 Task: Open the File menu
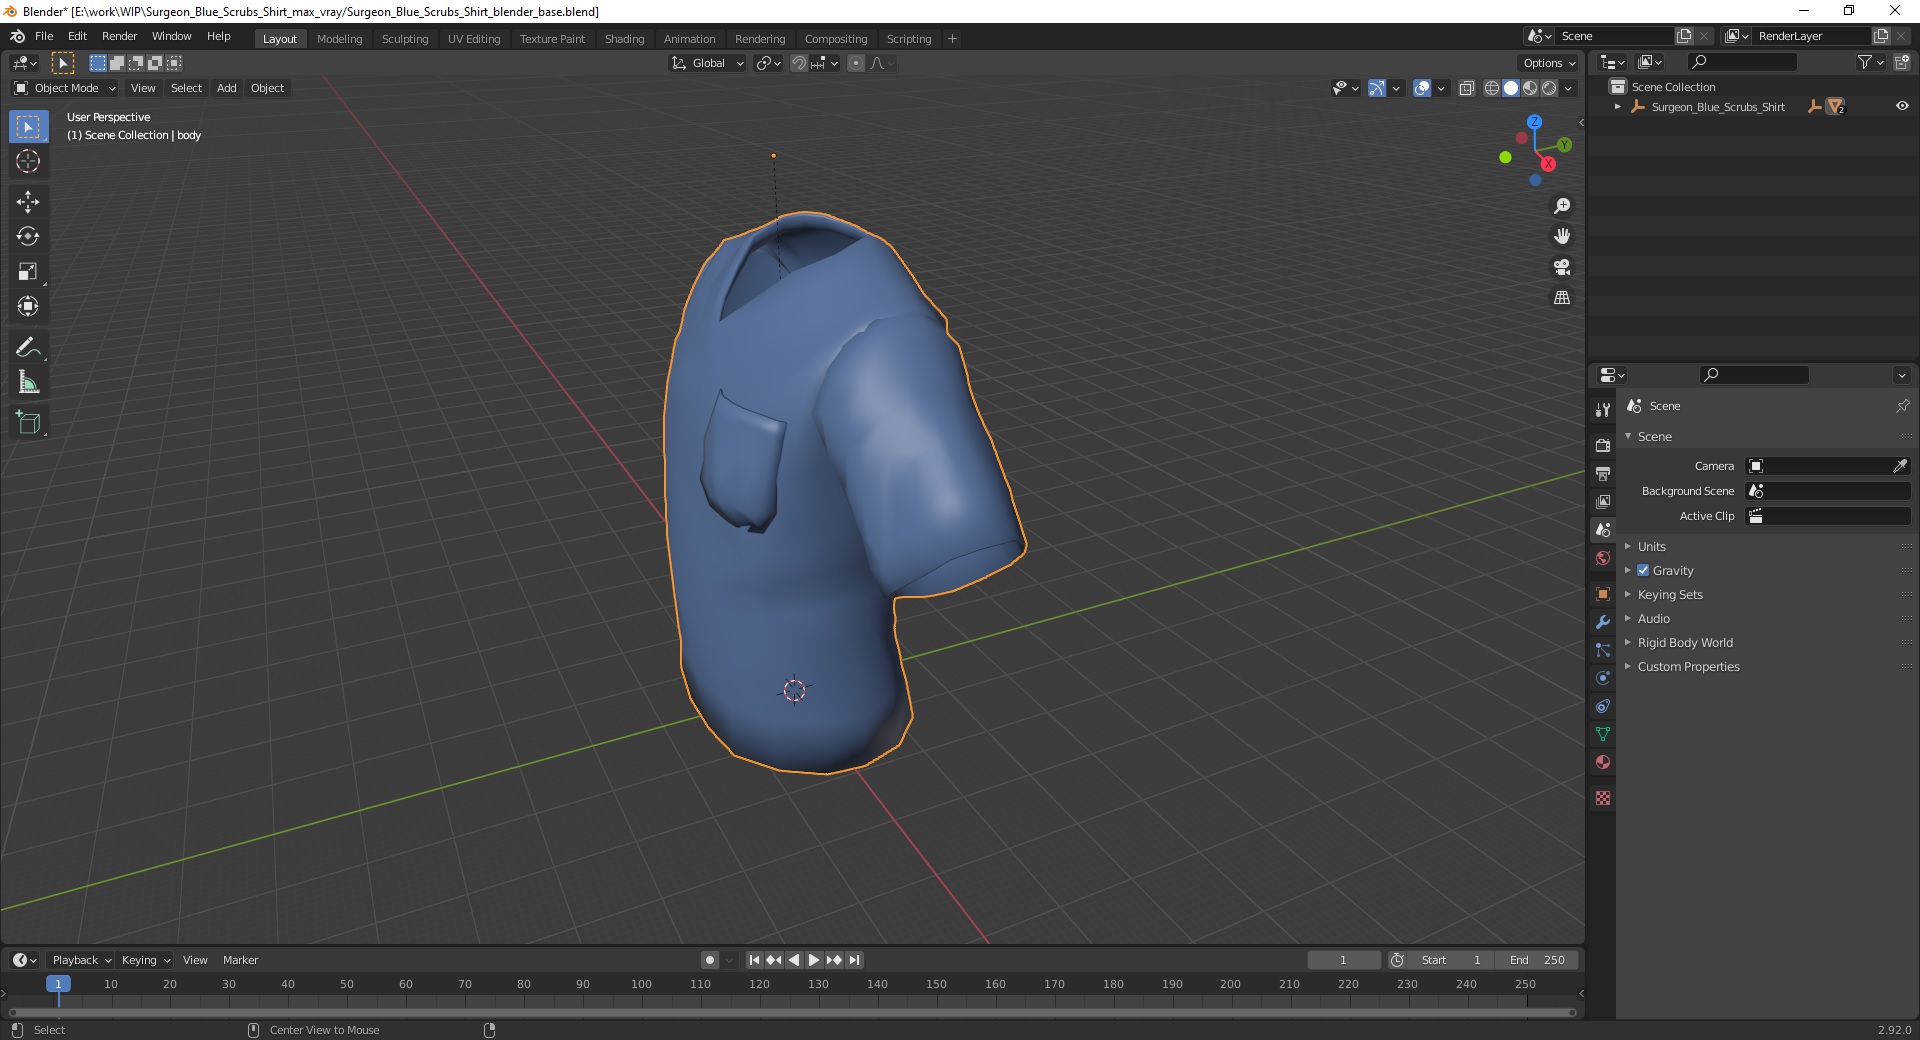tap(44, 36)
